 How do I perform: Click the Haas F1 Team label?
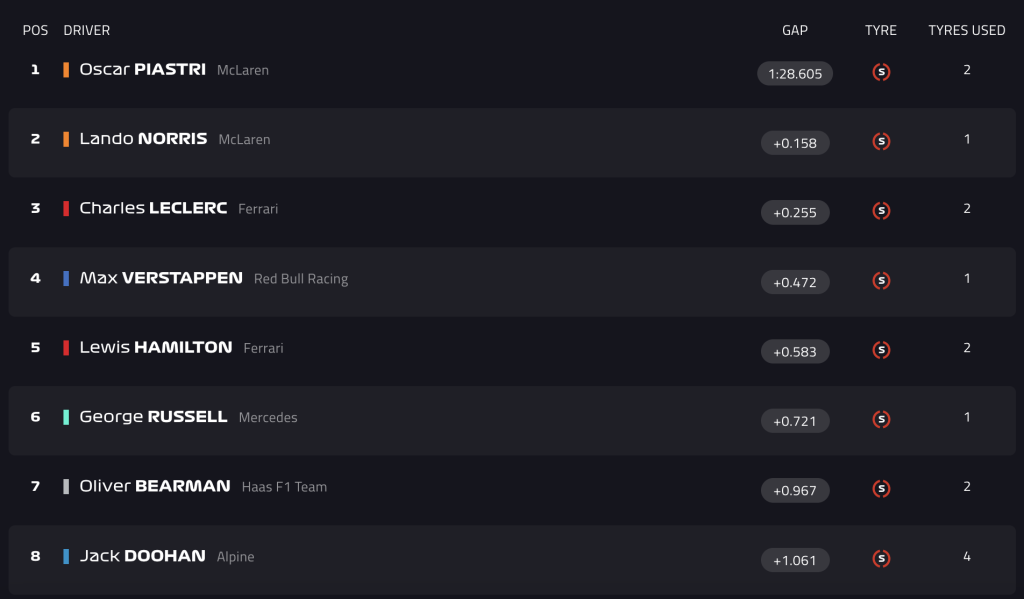284,487
